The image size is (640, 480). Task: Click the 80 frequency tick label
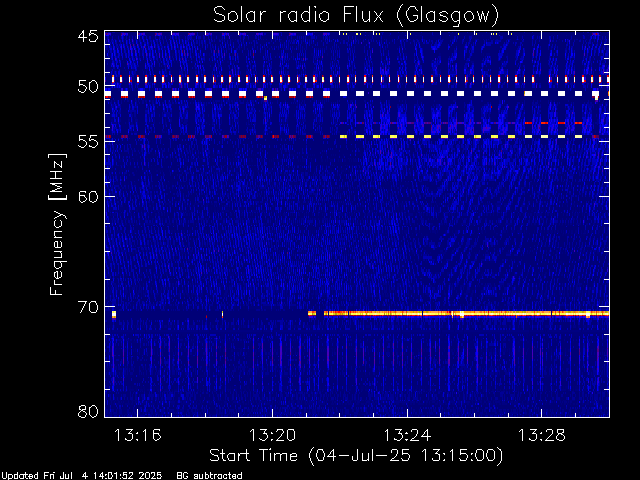[88, 411]
